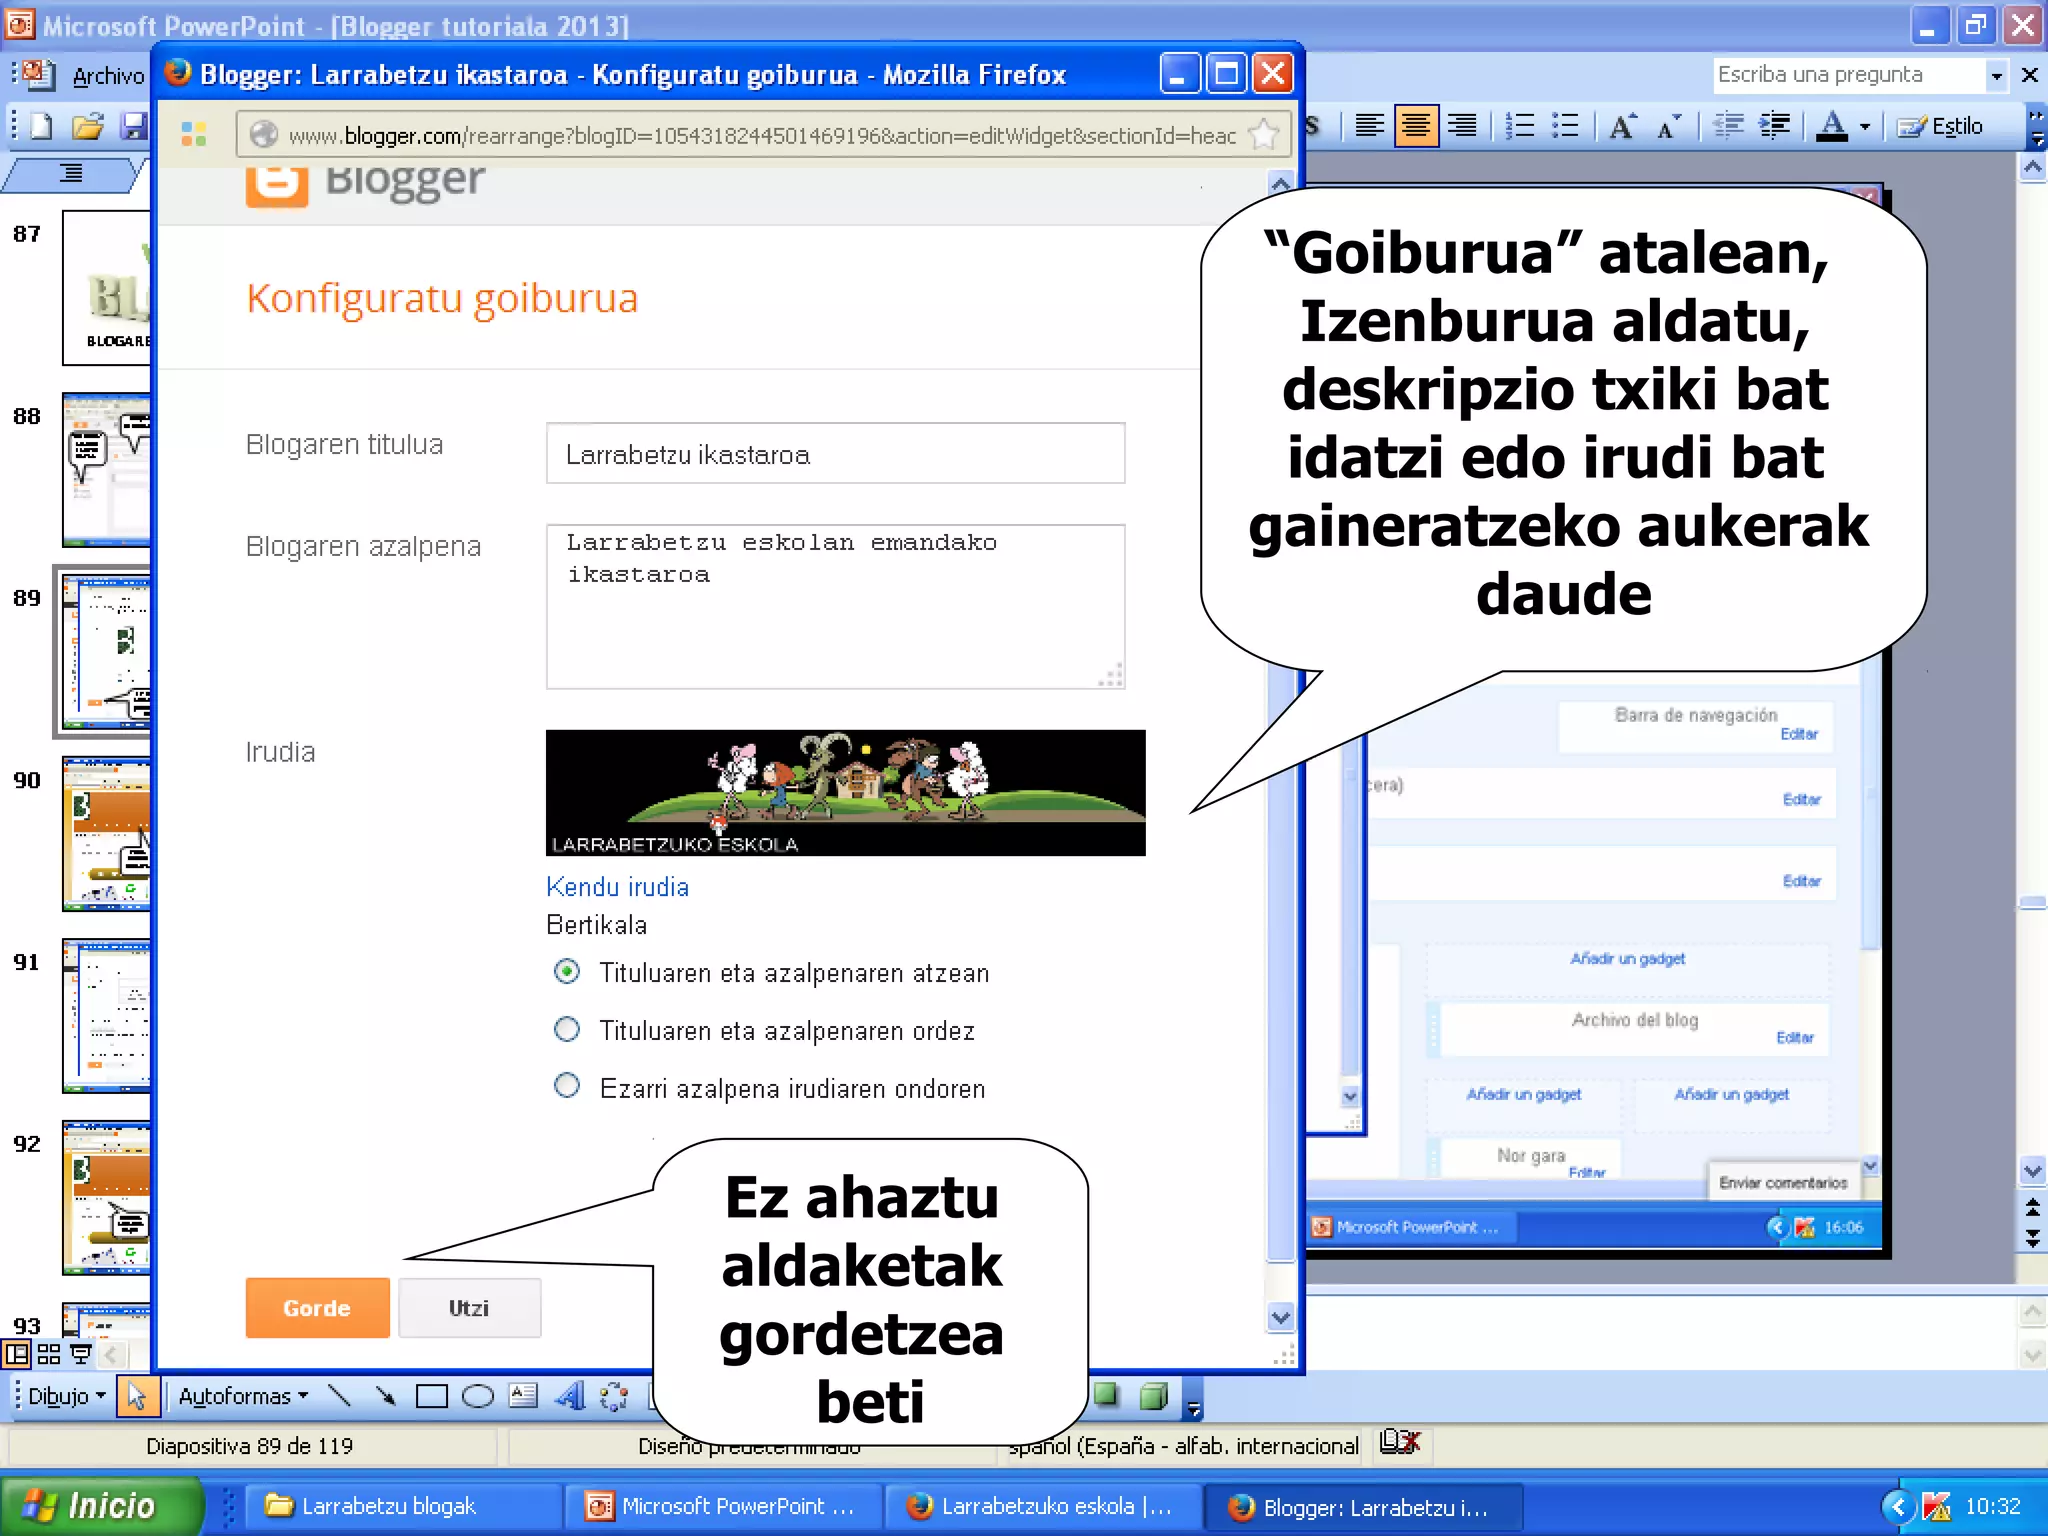Switch to Microsoft PowerPoint taskbar item
The width and height of the screenshot is (2048, 1536).
coord(722,1506)
